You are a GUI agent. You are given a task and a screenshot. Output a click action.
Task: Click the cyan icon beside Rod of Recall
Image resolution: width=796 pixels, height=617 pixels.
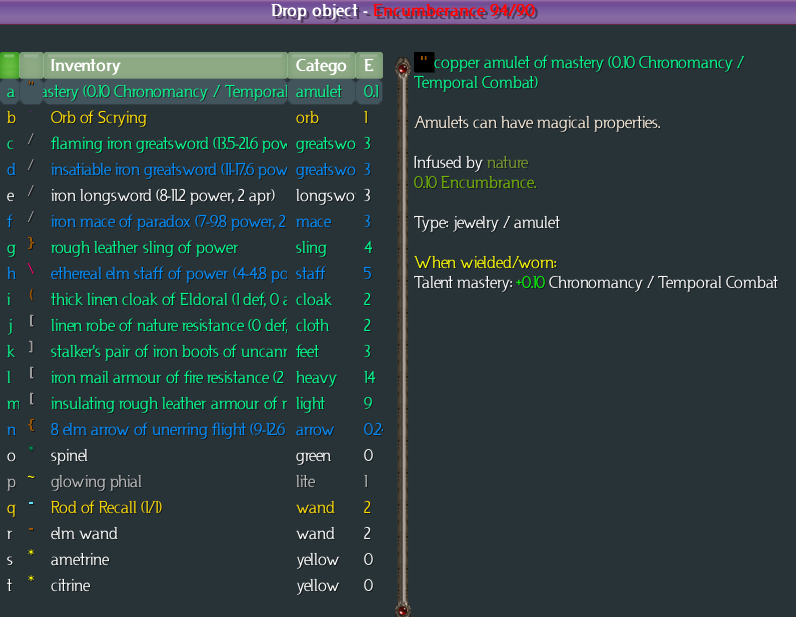31,503
